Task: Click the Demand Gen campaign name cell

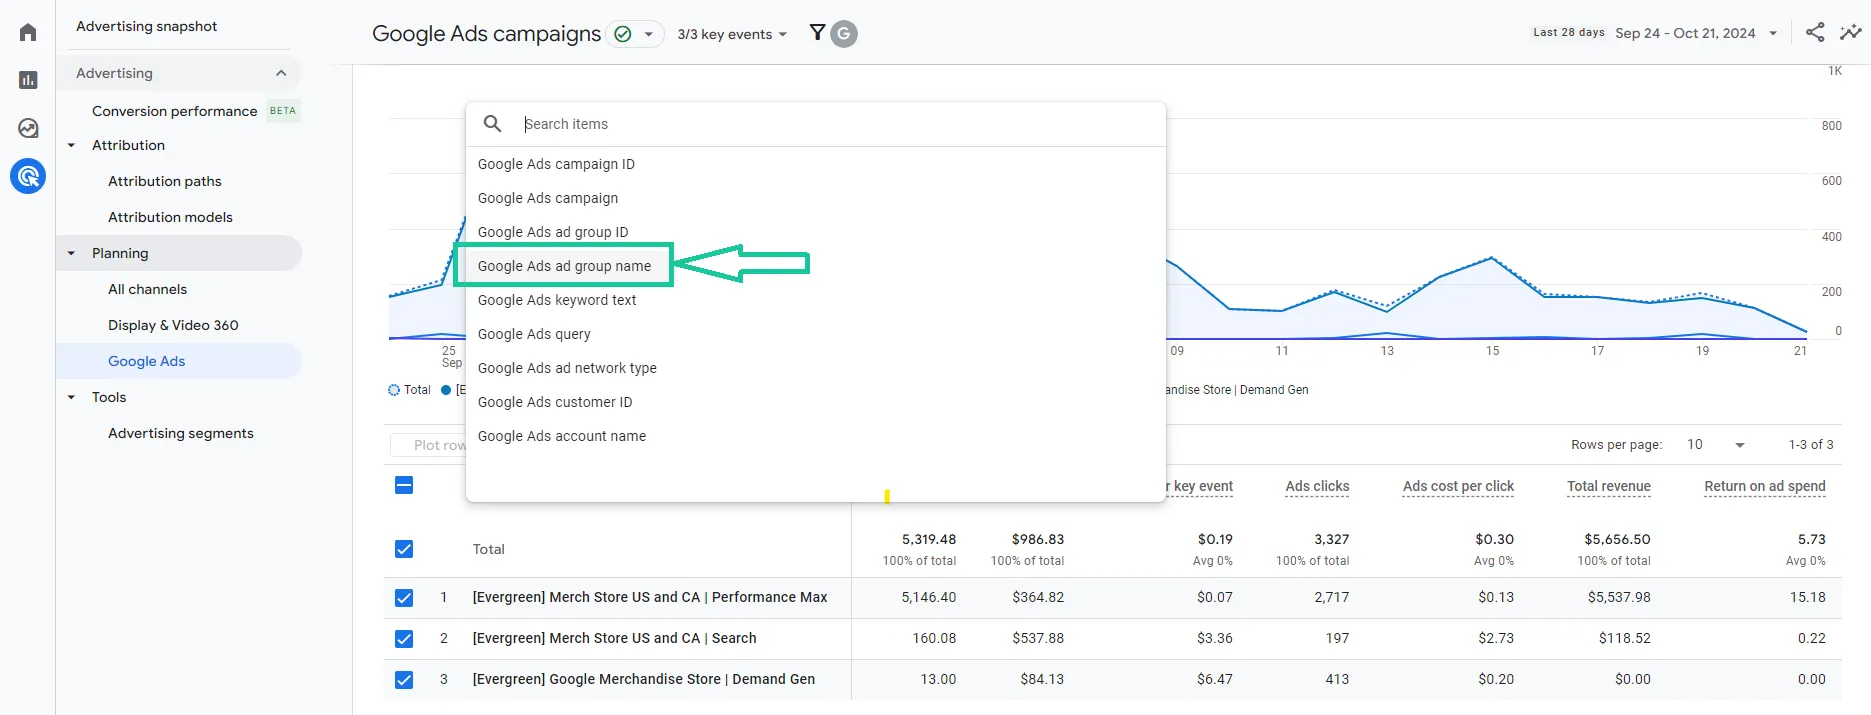Action: click(x=643, y=679)
